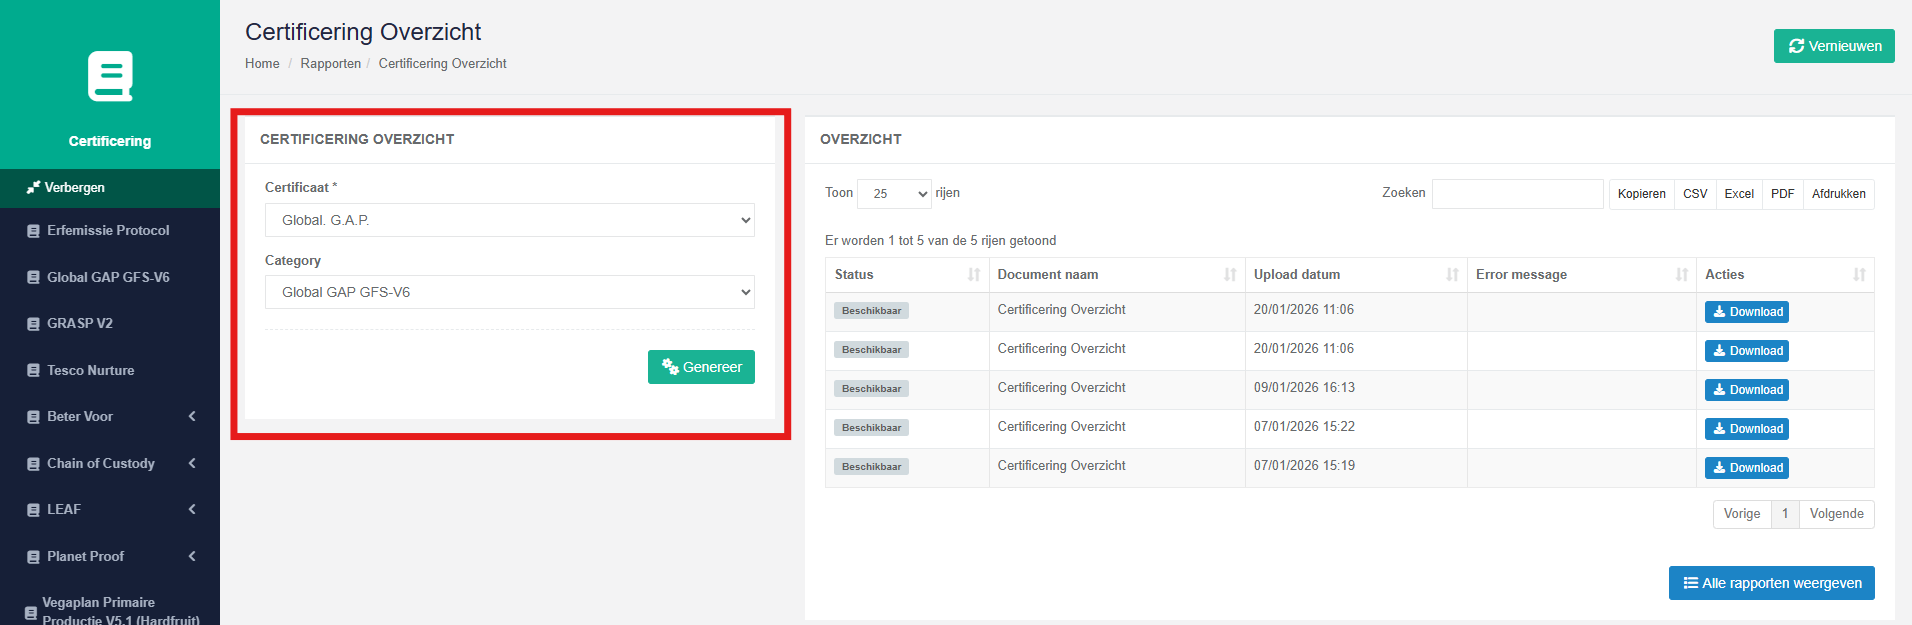Sort table by Status column arrows

[x=974, y=274]
